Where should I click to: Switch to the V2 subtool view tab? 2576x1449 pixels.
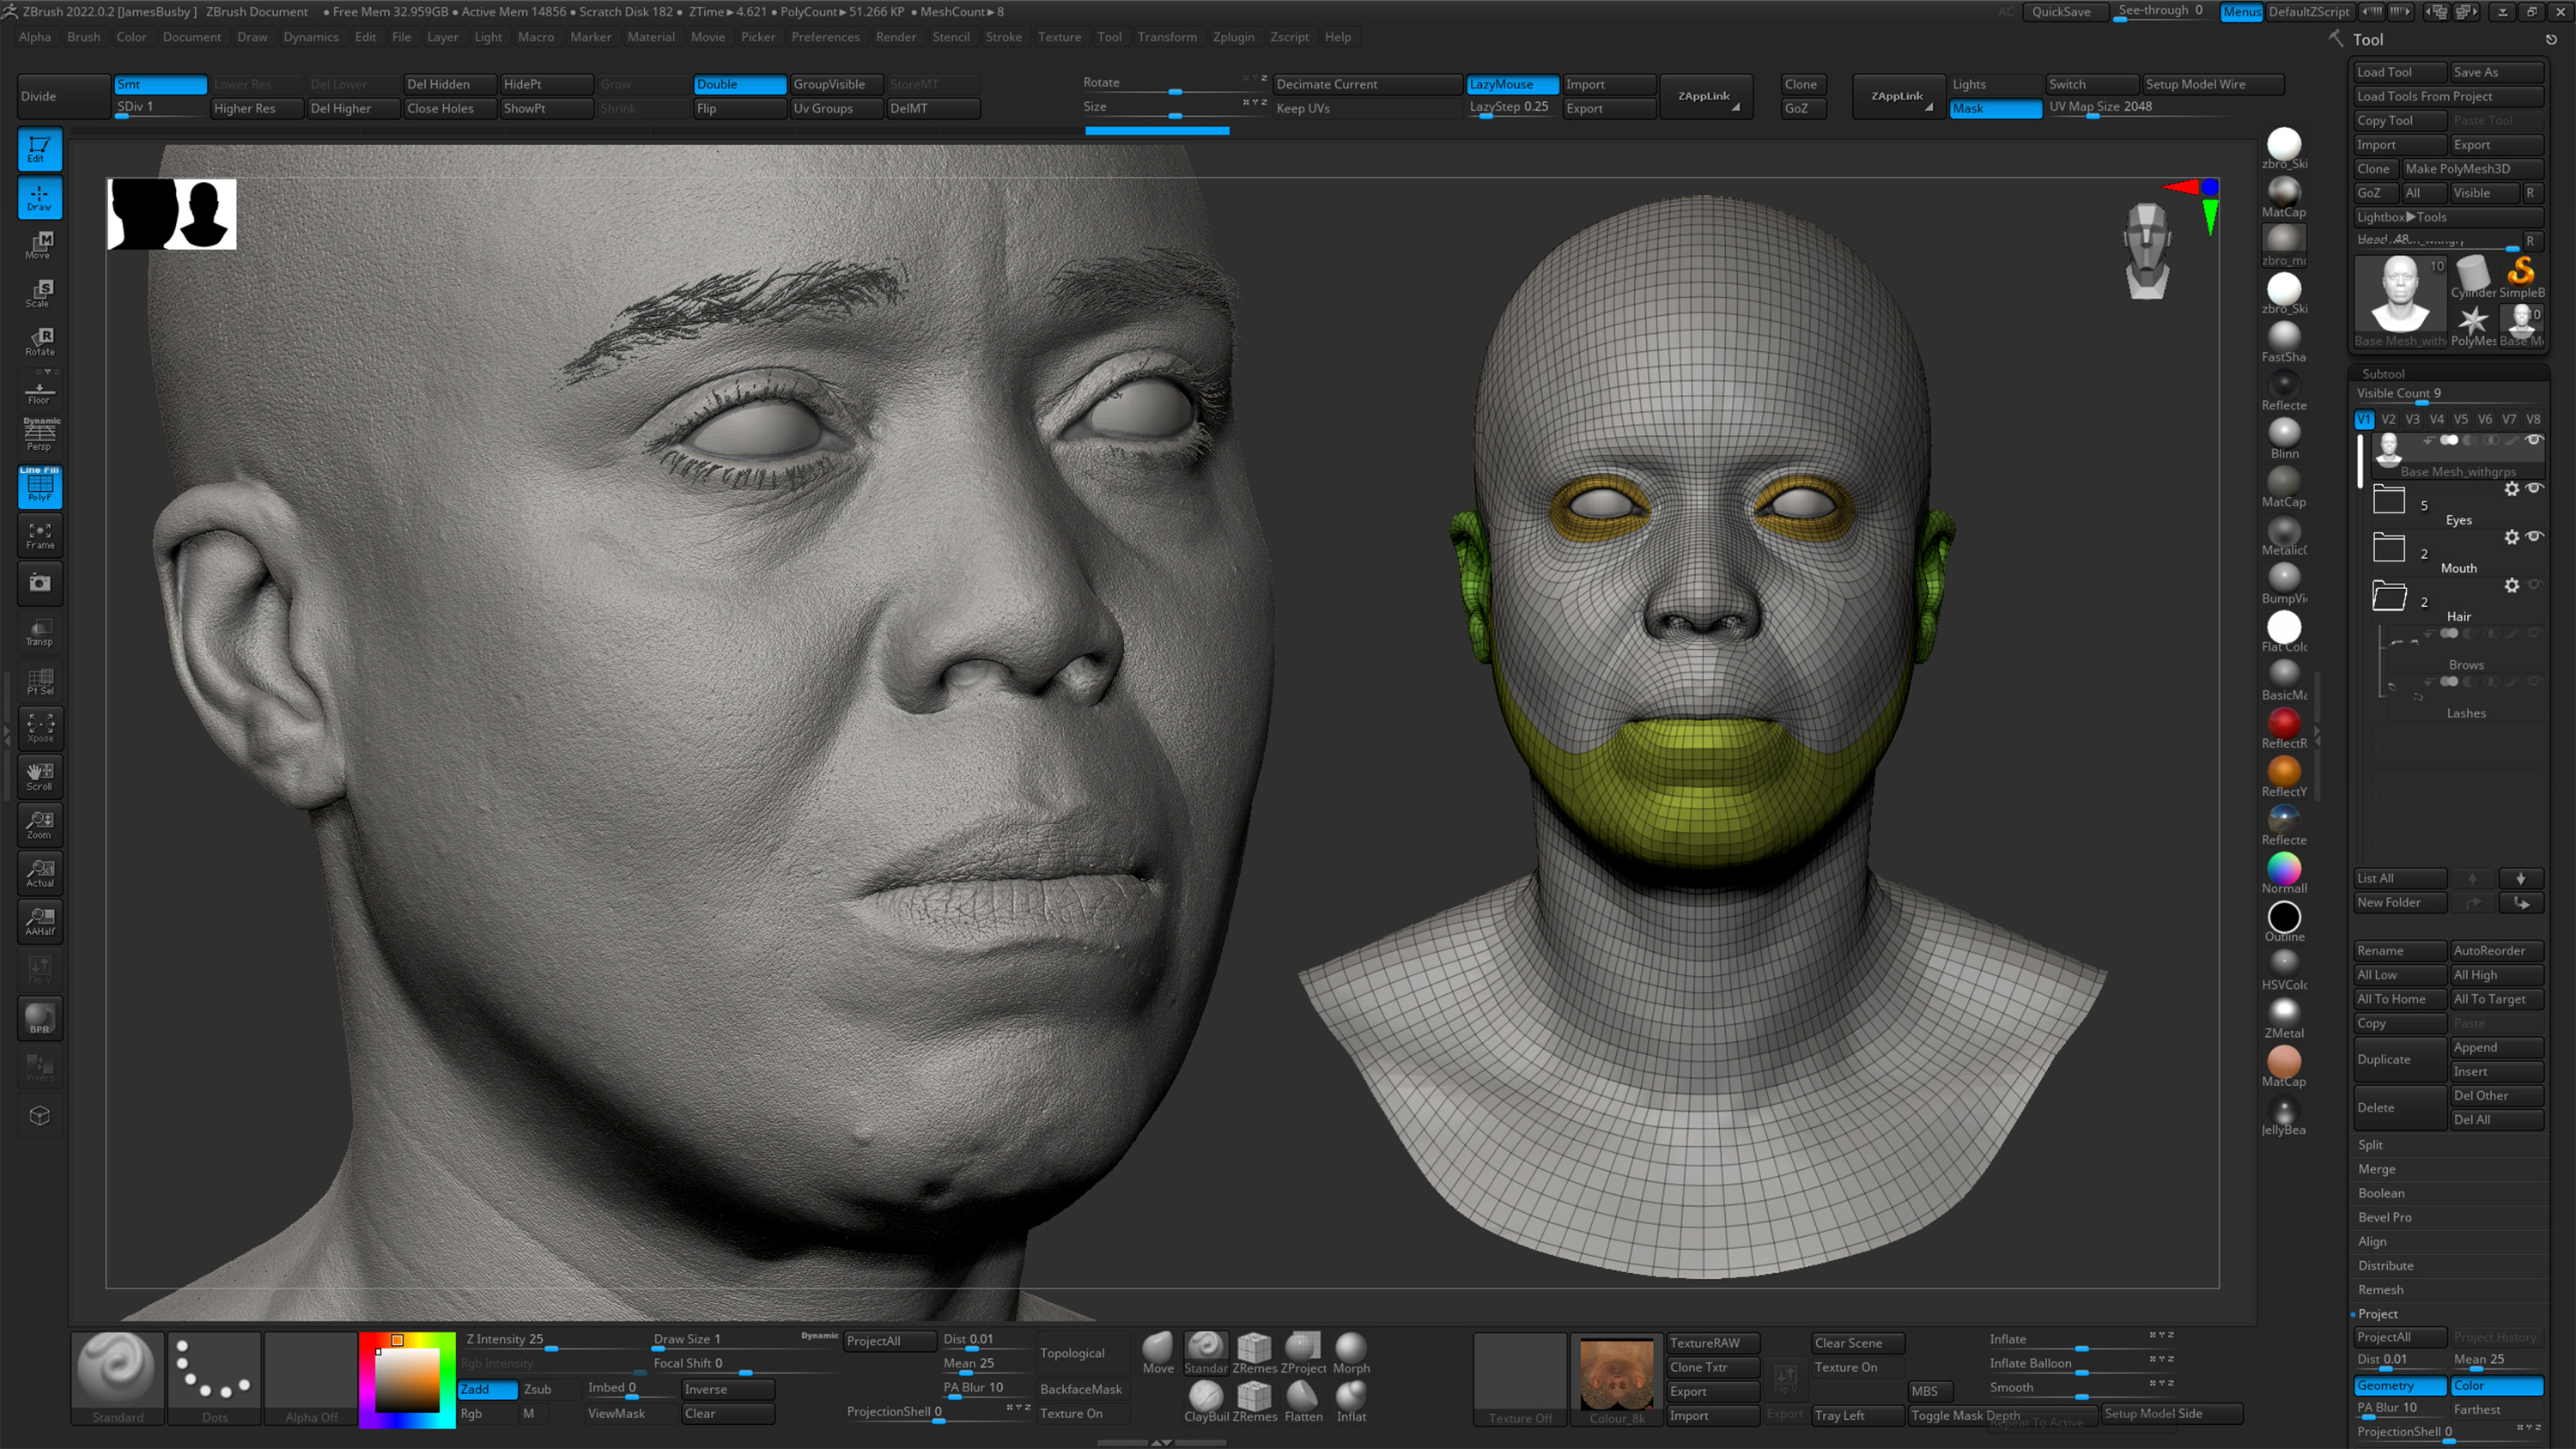coord(2388,419)
